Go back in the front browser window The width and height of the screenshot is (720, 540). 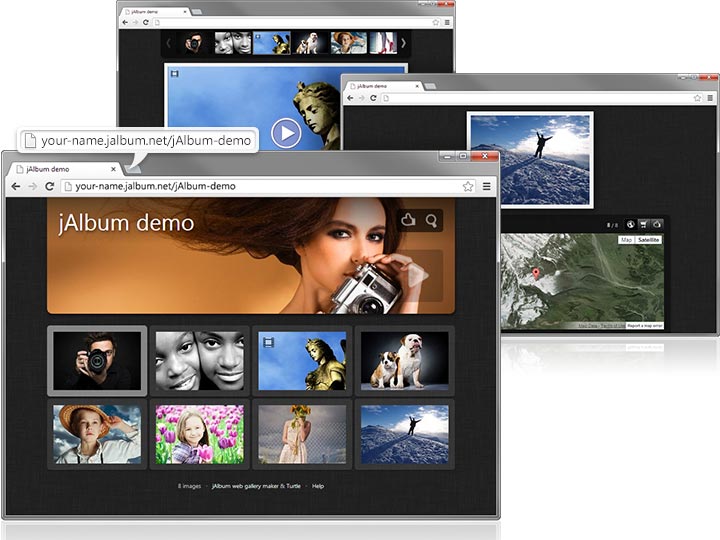pos(16,186)
